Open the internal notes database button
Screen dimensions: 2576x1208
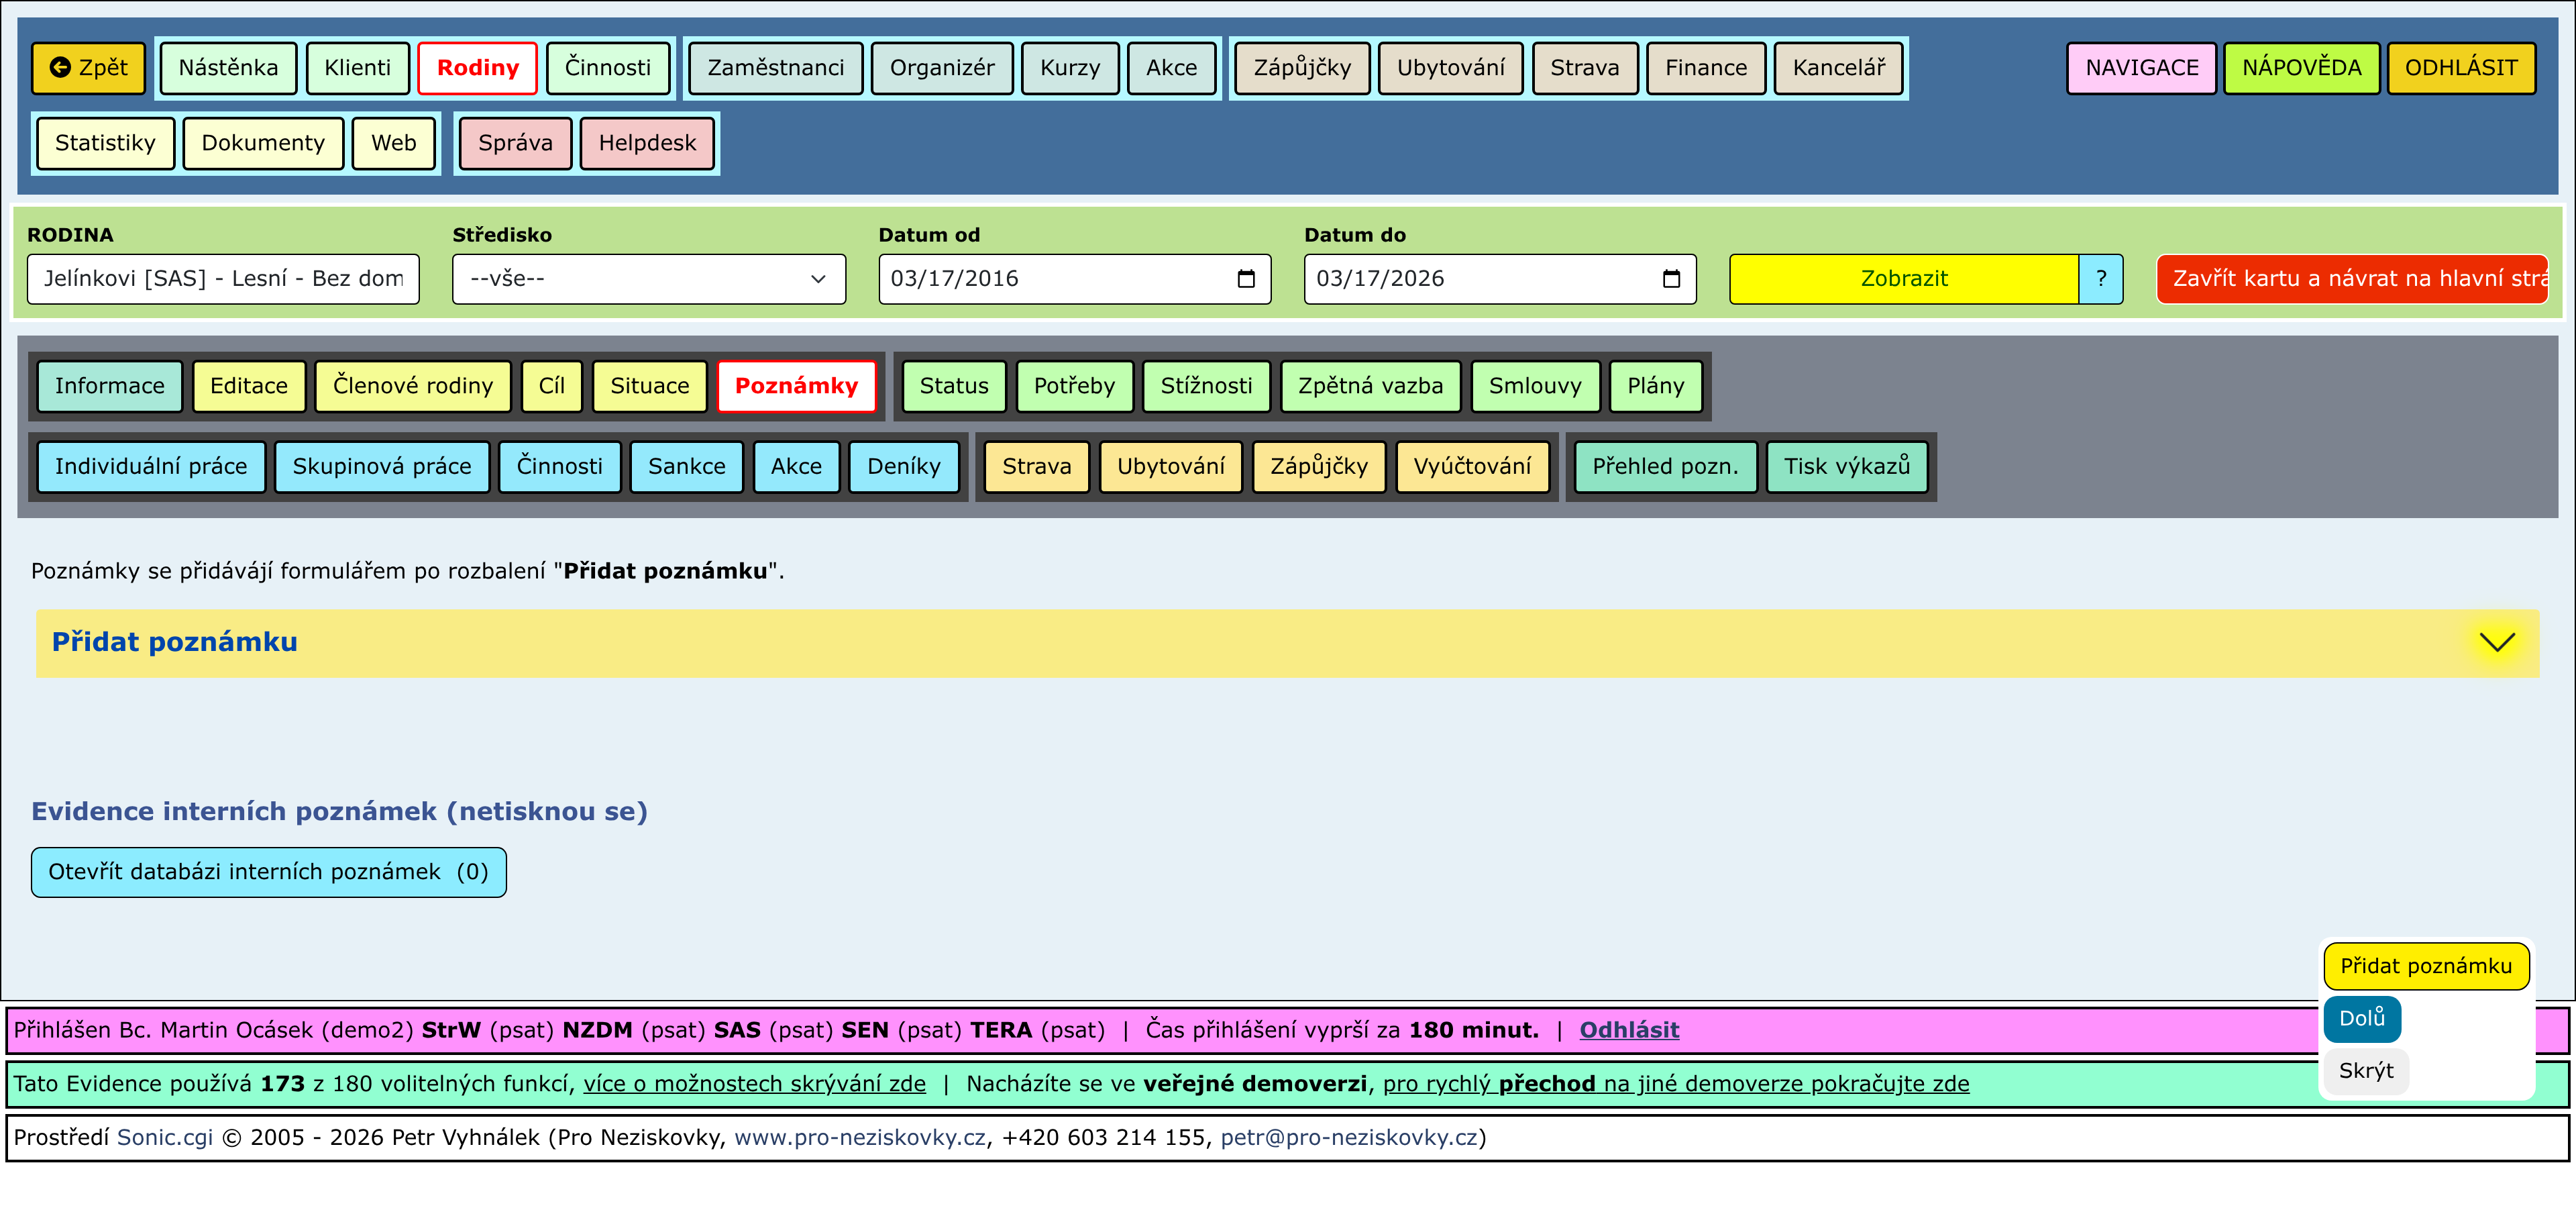point(268,872)
